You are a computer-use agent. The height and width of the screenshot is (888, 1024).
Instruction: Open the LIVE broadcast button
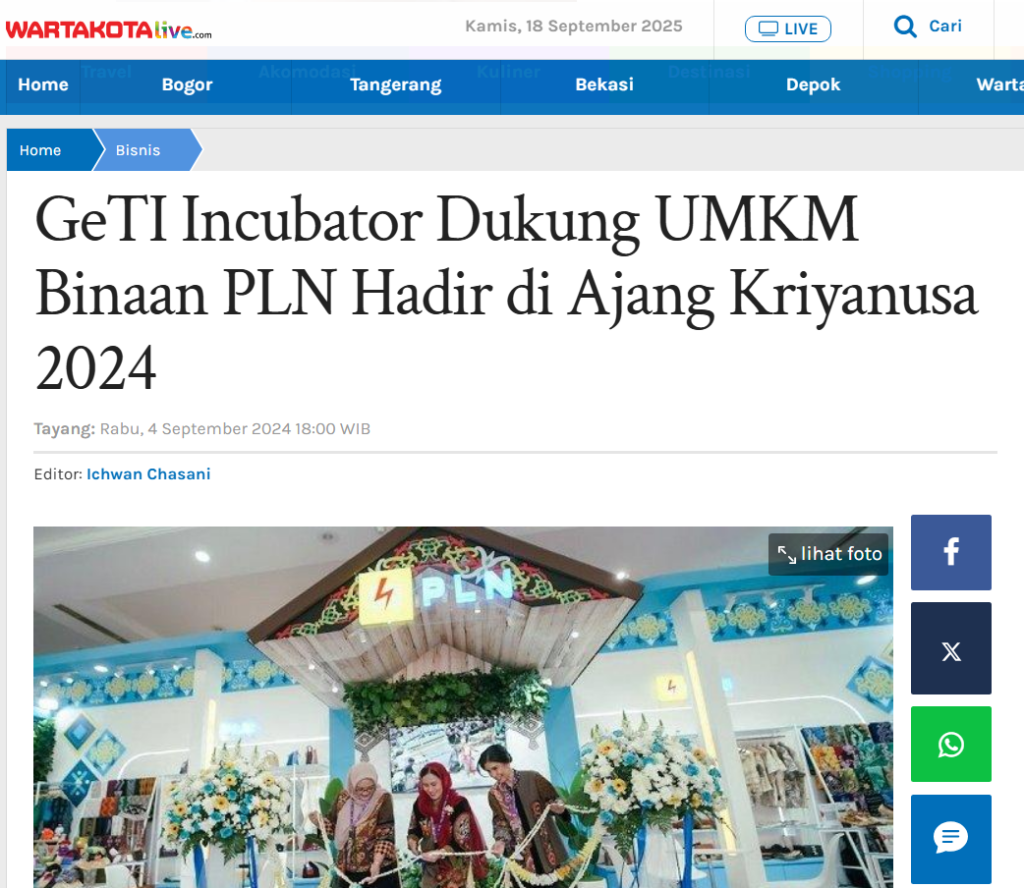pyautogui.click(x=788, y=29)
